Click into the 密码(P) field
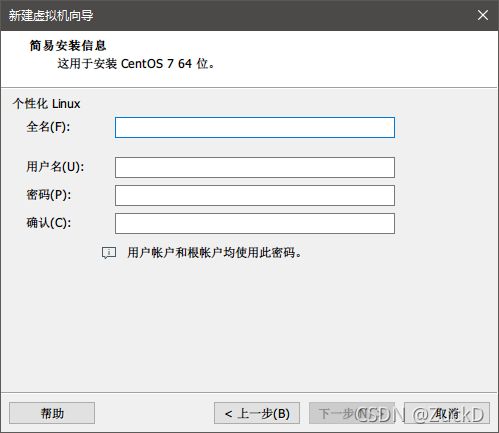This screenshot has height=433, width=499. 255,195
